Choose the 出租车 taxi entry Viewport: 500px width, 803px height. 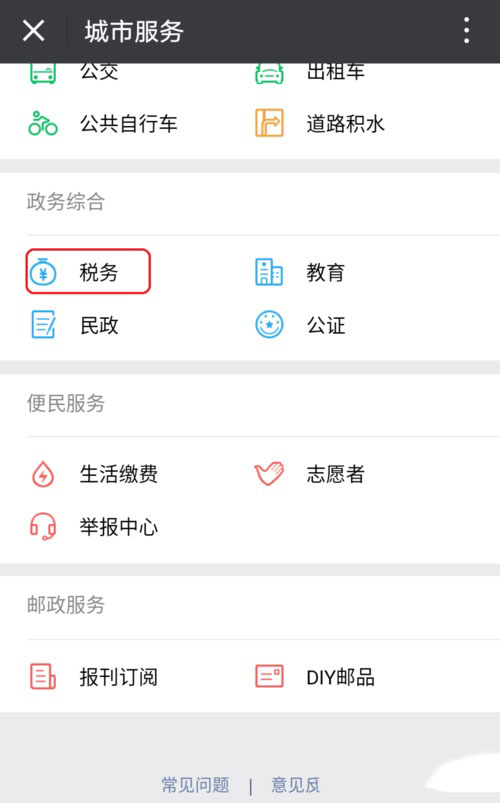click(310, 72)
